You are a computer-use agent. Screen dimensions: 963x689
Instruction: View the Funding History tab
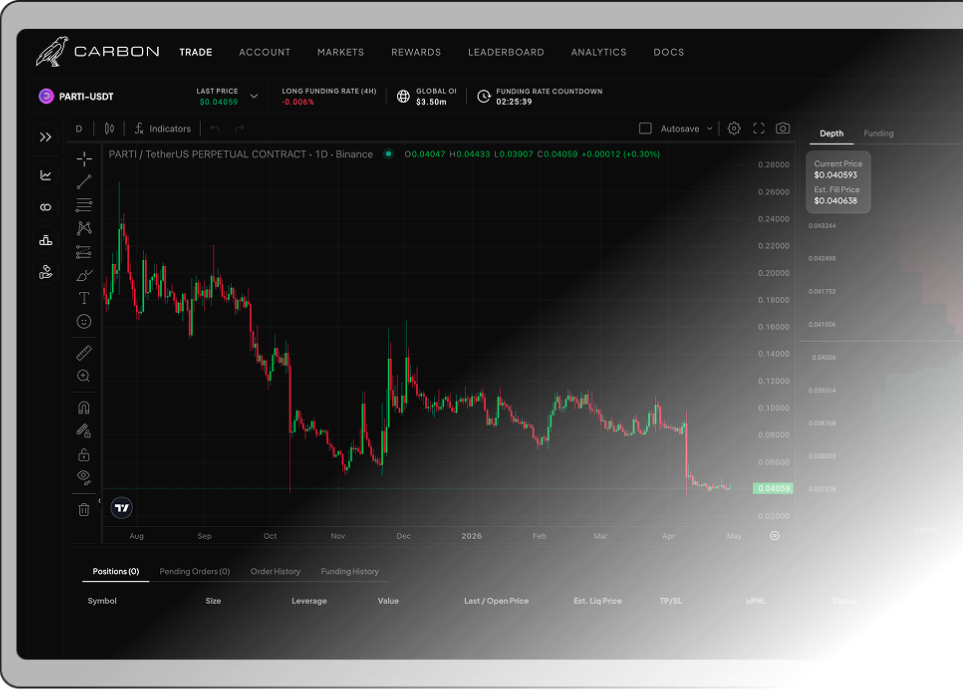tap(349, 571)
